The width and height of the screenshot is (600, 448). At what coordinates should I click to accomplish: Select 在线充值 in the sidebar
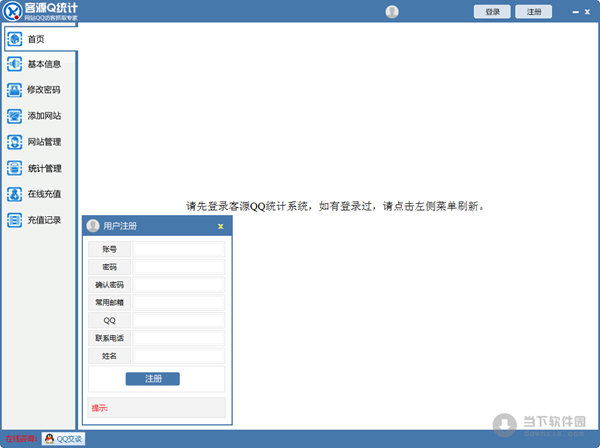(39, 194)
